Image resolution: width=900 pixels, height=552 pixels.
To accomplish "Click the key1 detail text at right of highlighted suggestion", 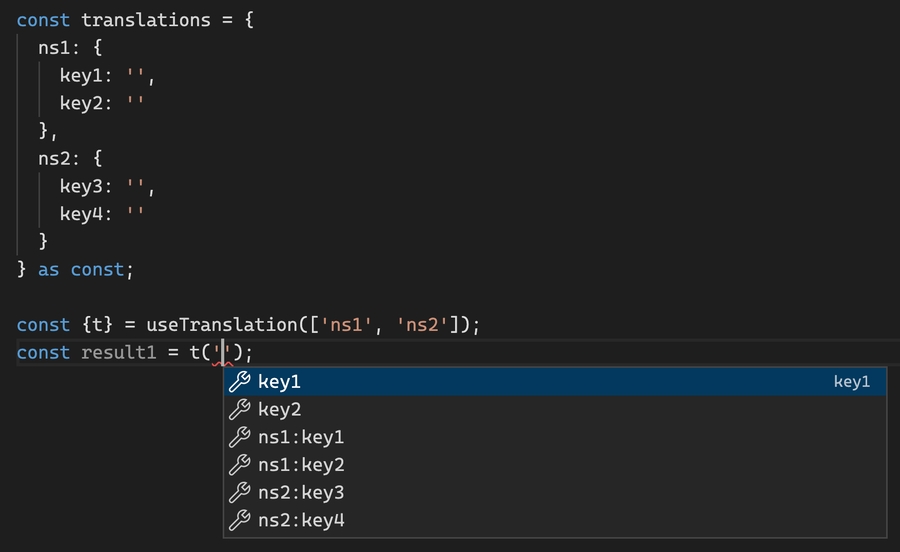I will point(852,382).
